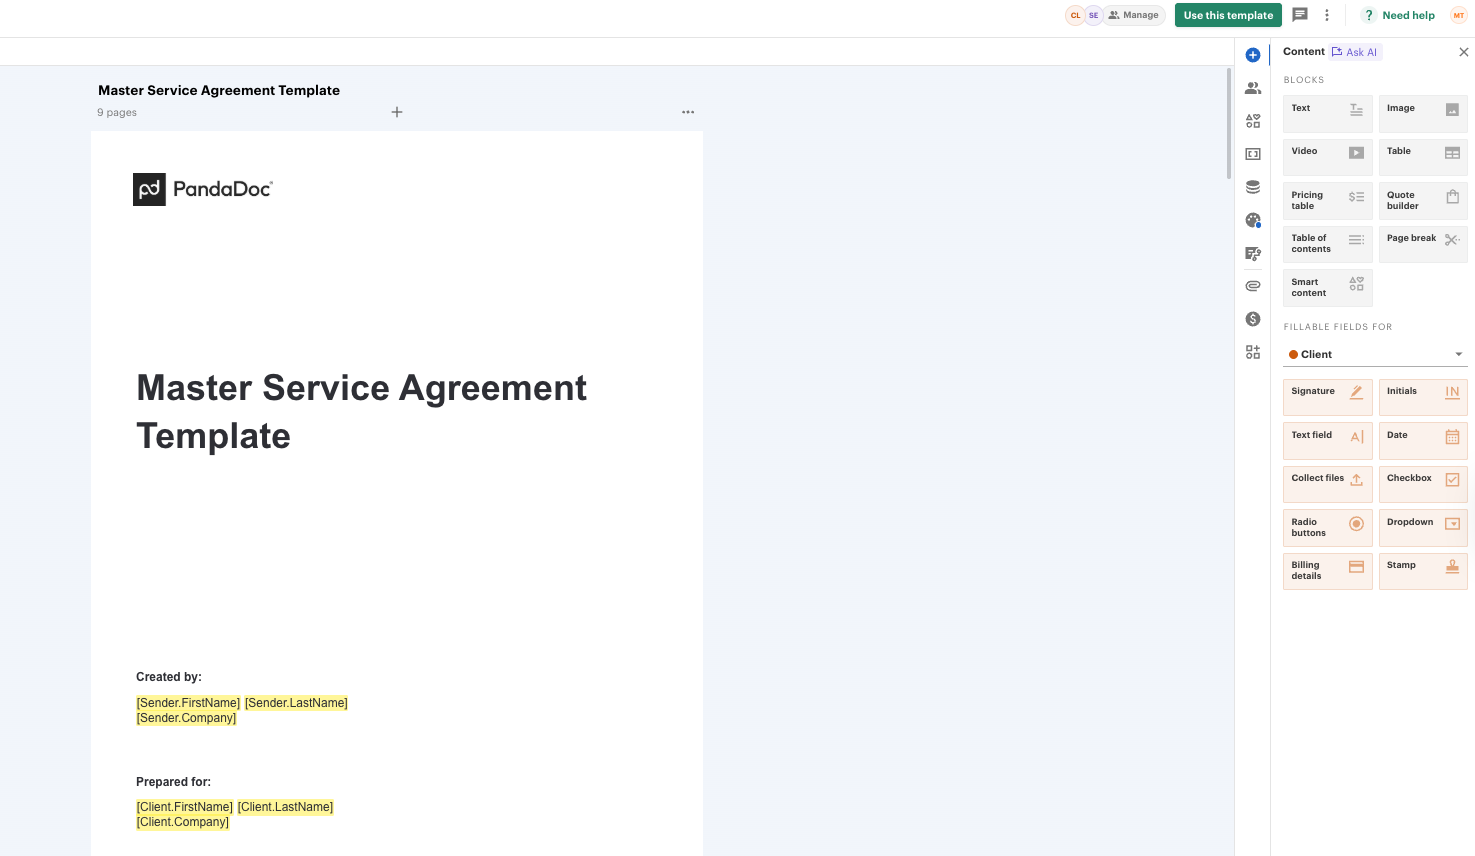Image resolution: width=1475 pixels, height=856 pixels.
Task: Open the three-dot more menu in header
Action: coord(1327,15)
